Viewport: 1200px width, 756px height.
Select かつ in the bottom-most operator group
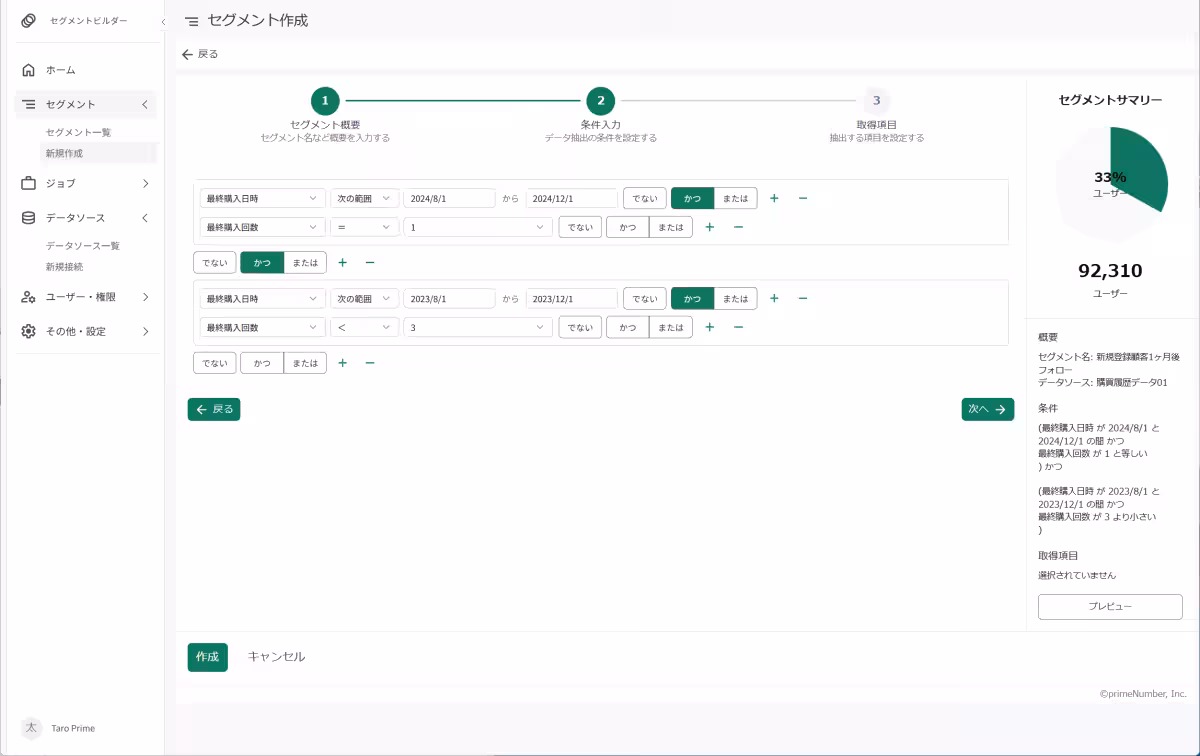click(x=262, y=363)
